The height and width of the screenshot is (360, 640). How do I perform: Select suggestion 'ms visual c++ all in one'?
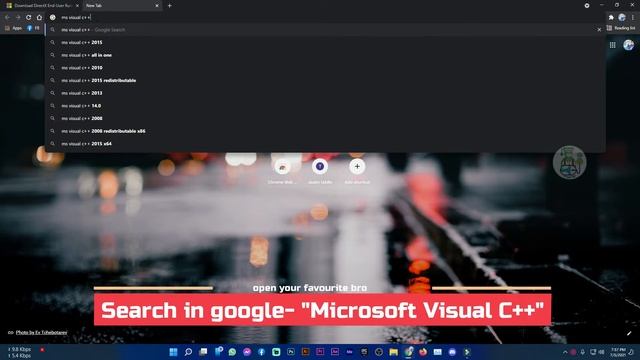tap(324, 55)
